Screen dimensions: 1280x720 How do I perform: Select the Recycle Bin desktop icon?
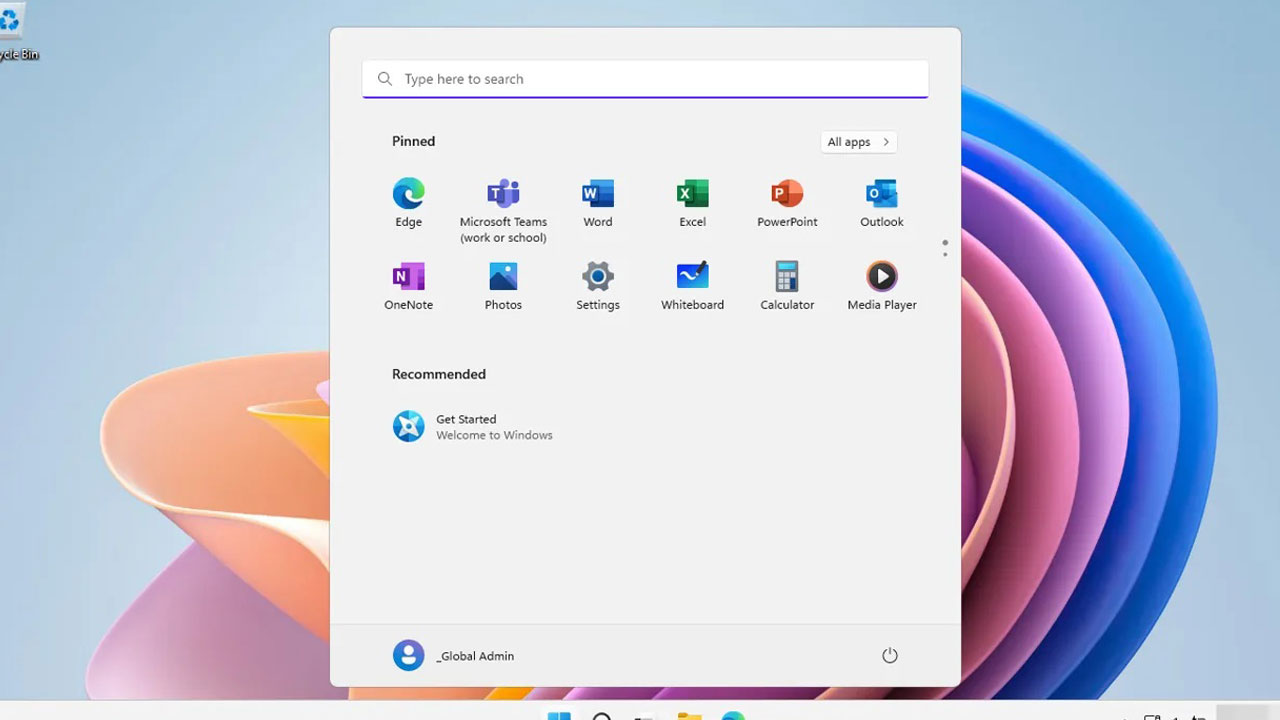tap(12, 25)
